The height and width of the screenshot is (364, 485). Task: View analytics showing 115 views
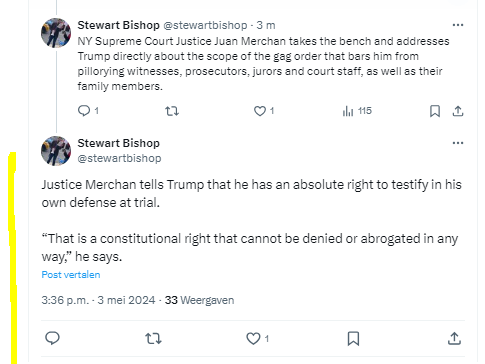click(x=357, y=111)
